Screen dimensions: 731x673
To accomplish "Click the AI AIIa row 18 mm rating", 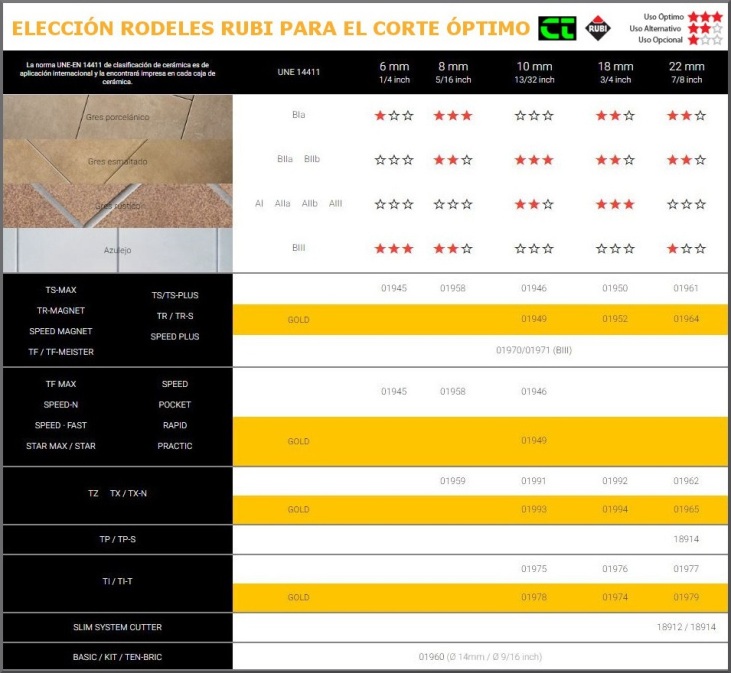I will click(x=615, y=204).
